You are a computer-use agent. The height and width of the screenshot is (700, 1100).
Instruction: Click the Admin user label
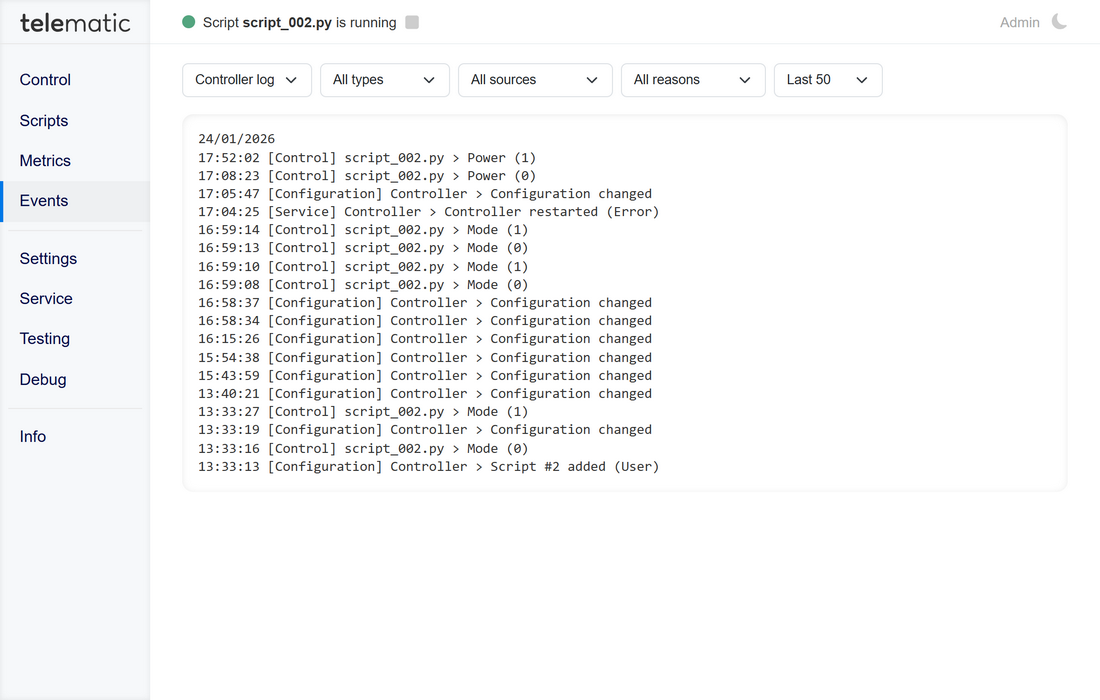(x=1019, y=22)
